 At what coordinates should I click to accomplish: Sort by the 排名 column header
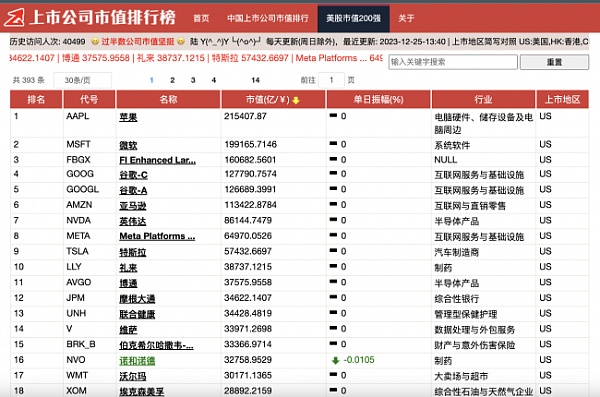click(x=36, y=100)
